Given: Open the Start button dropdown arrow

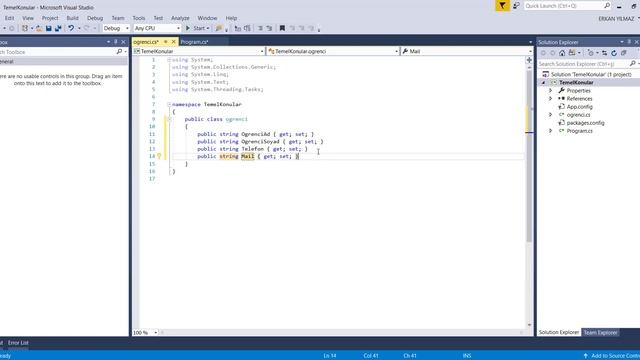Looking at the screenshot, I should point(208,28).
